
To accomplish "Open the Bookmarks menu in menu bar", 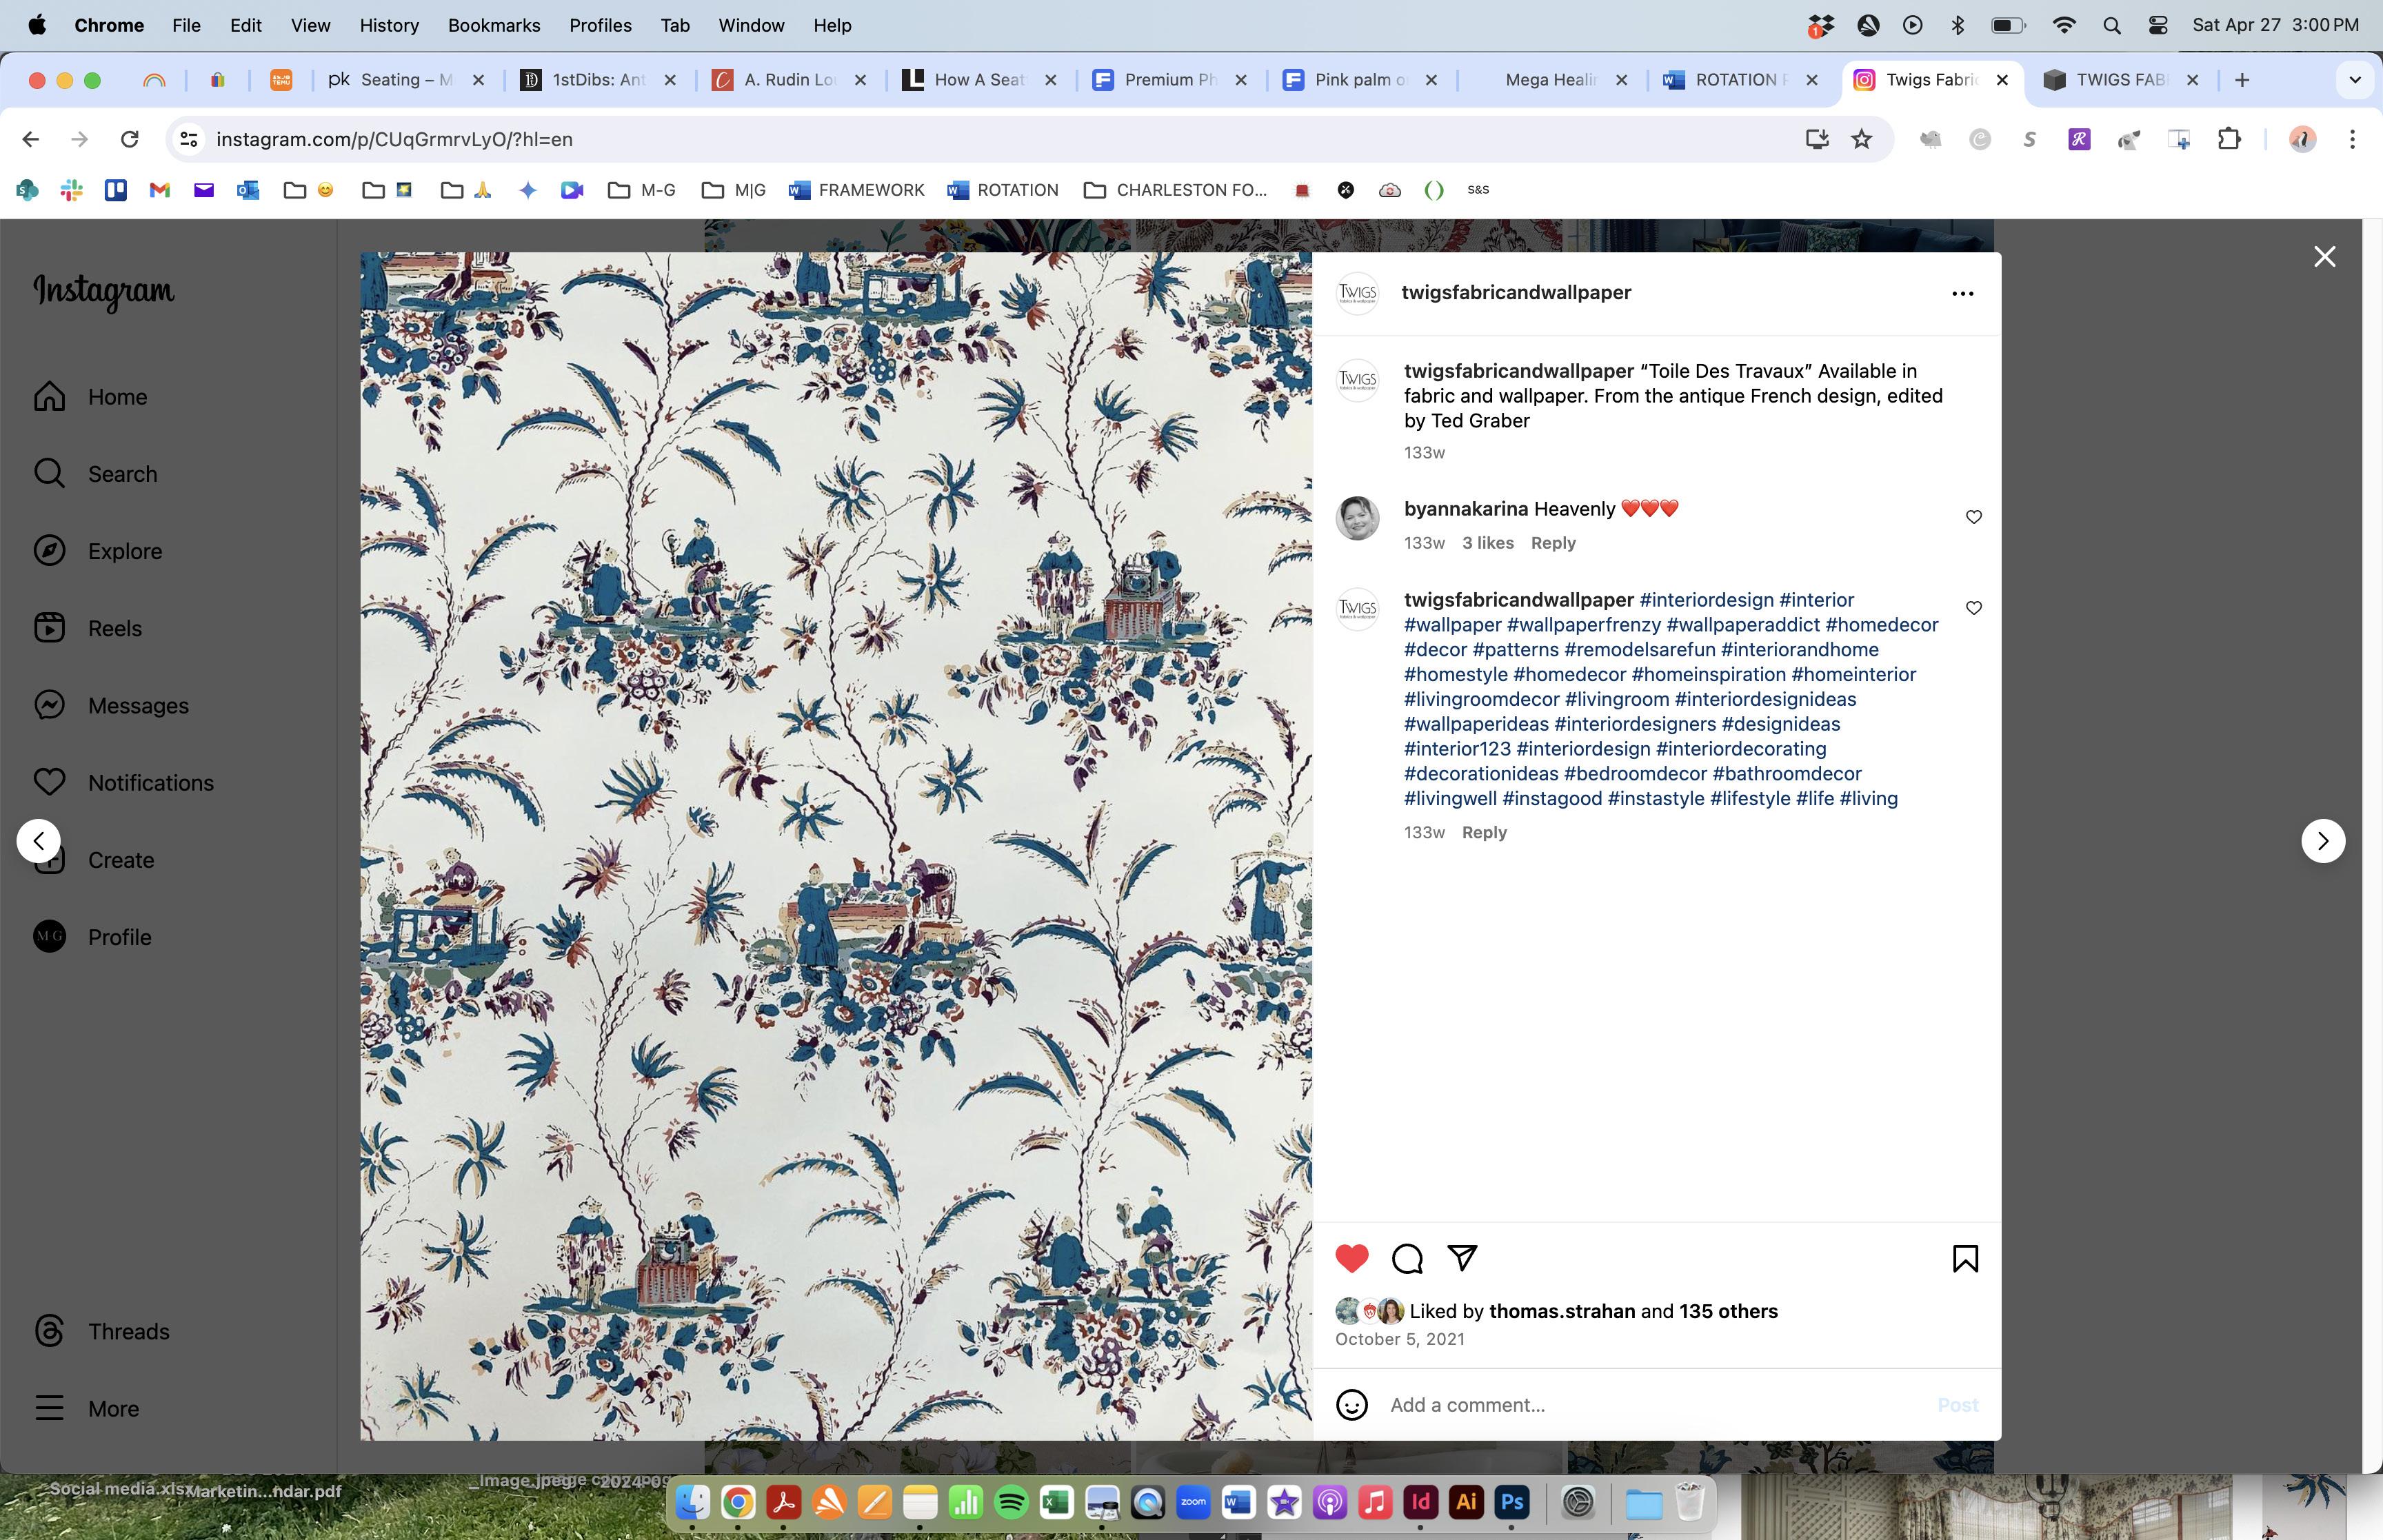I will (x=493, y=25).
